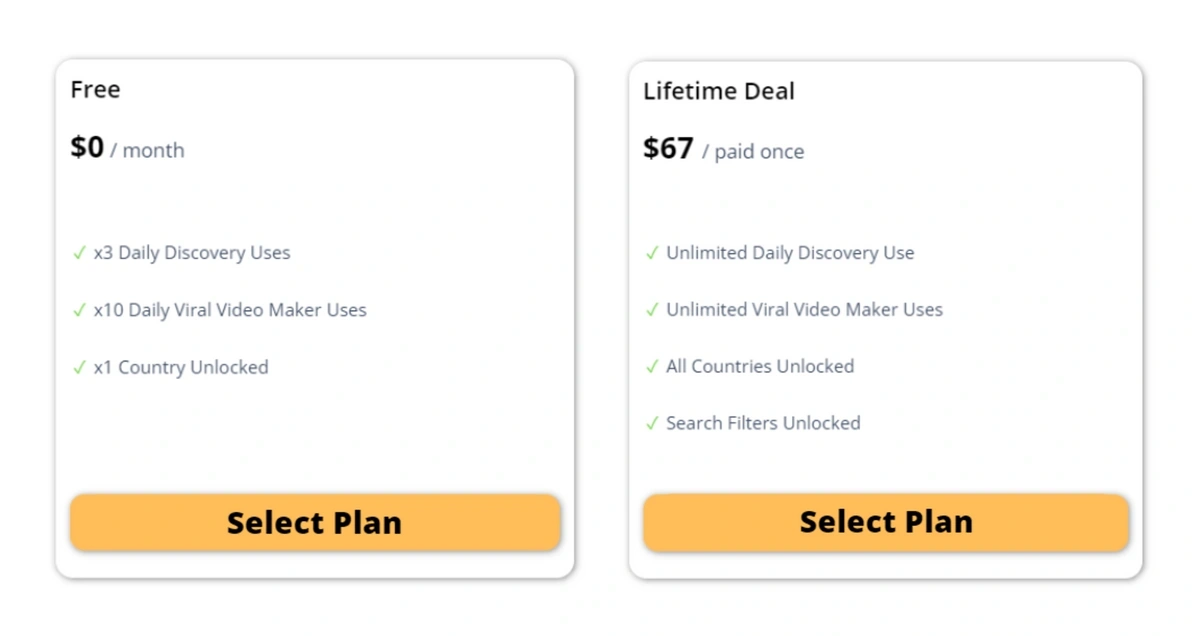Click the $67 paid once price
This screenshot has width=1200, height=636.
pyautogui.click(x=723, y=149)
